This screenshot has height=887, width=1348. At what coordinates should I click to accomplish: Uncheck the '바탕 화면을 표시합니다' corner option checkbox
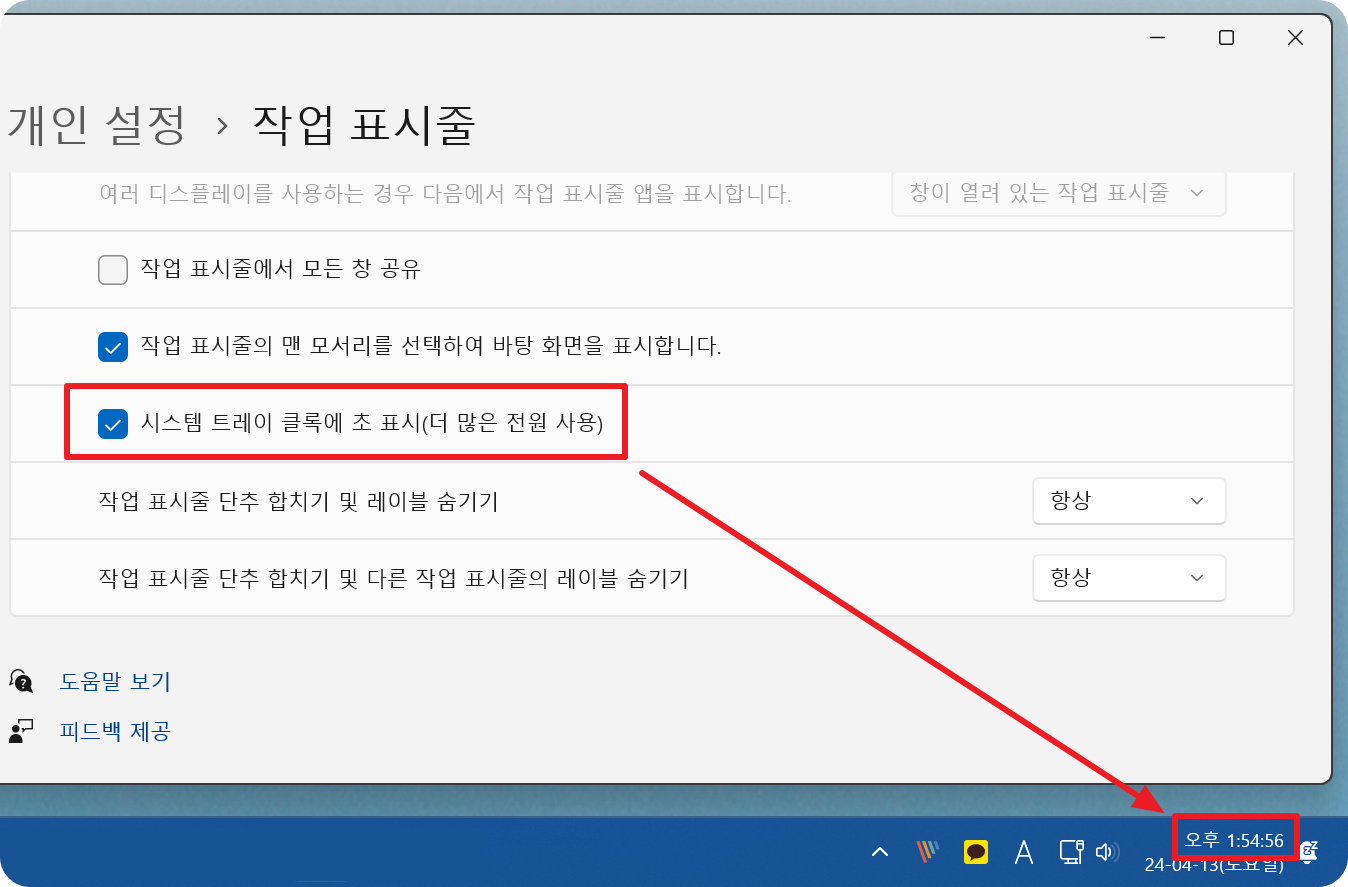tap(113, 347)
